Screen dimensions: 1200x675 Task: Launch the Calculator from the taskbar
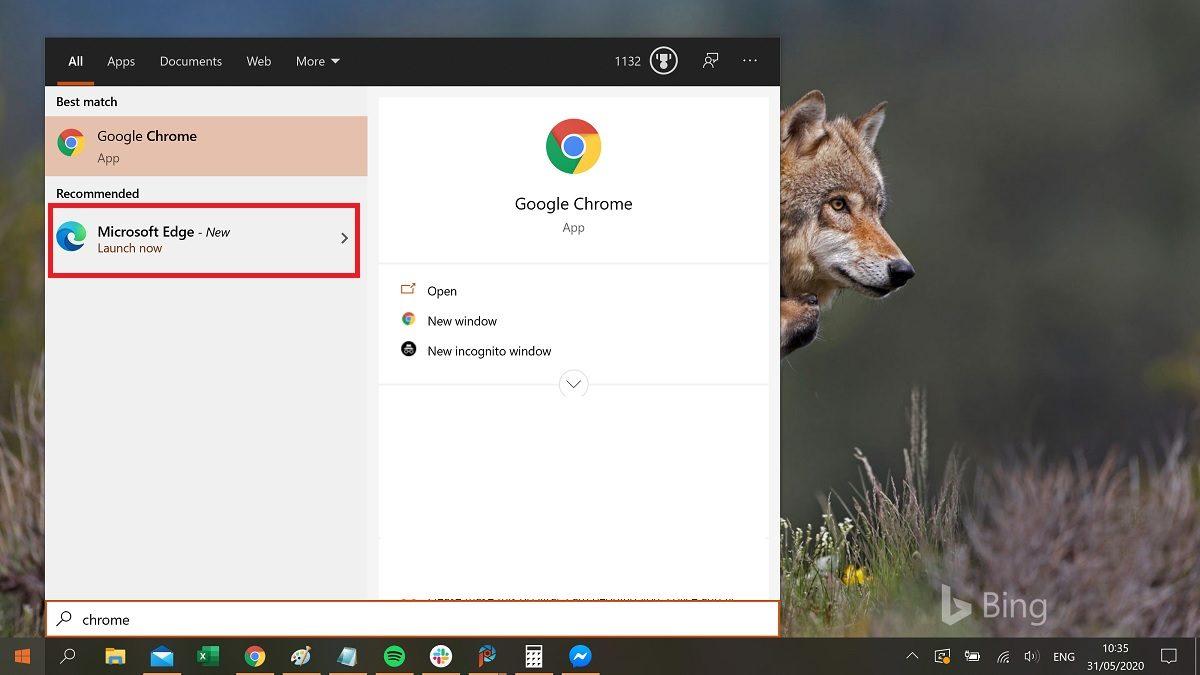coord(533,657)
